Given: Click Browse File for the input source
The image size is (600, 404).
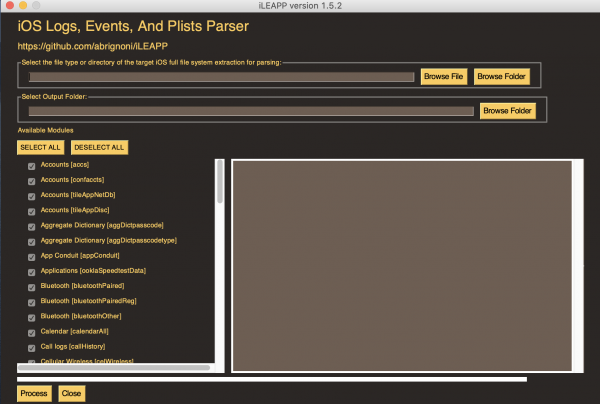Looking at the screenshot, I should [443, 77].
